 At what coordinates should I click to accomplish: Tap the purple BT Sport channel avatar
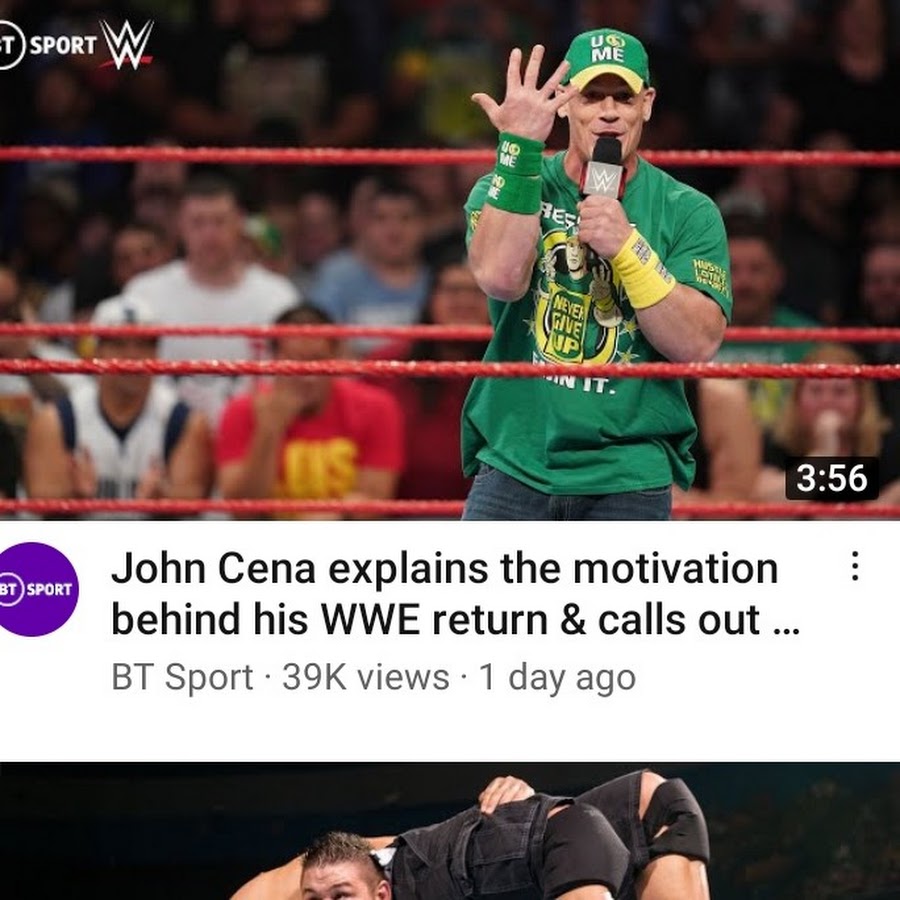34,589
